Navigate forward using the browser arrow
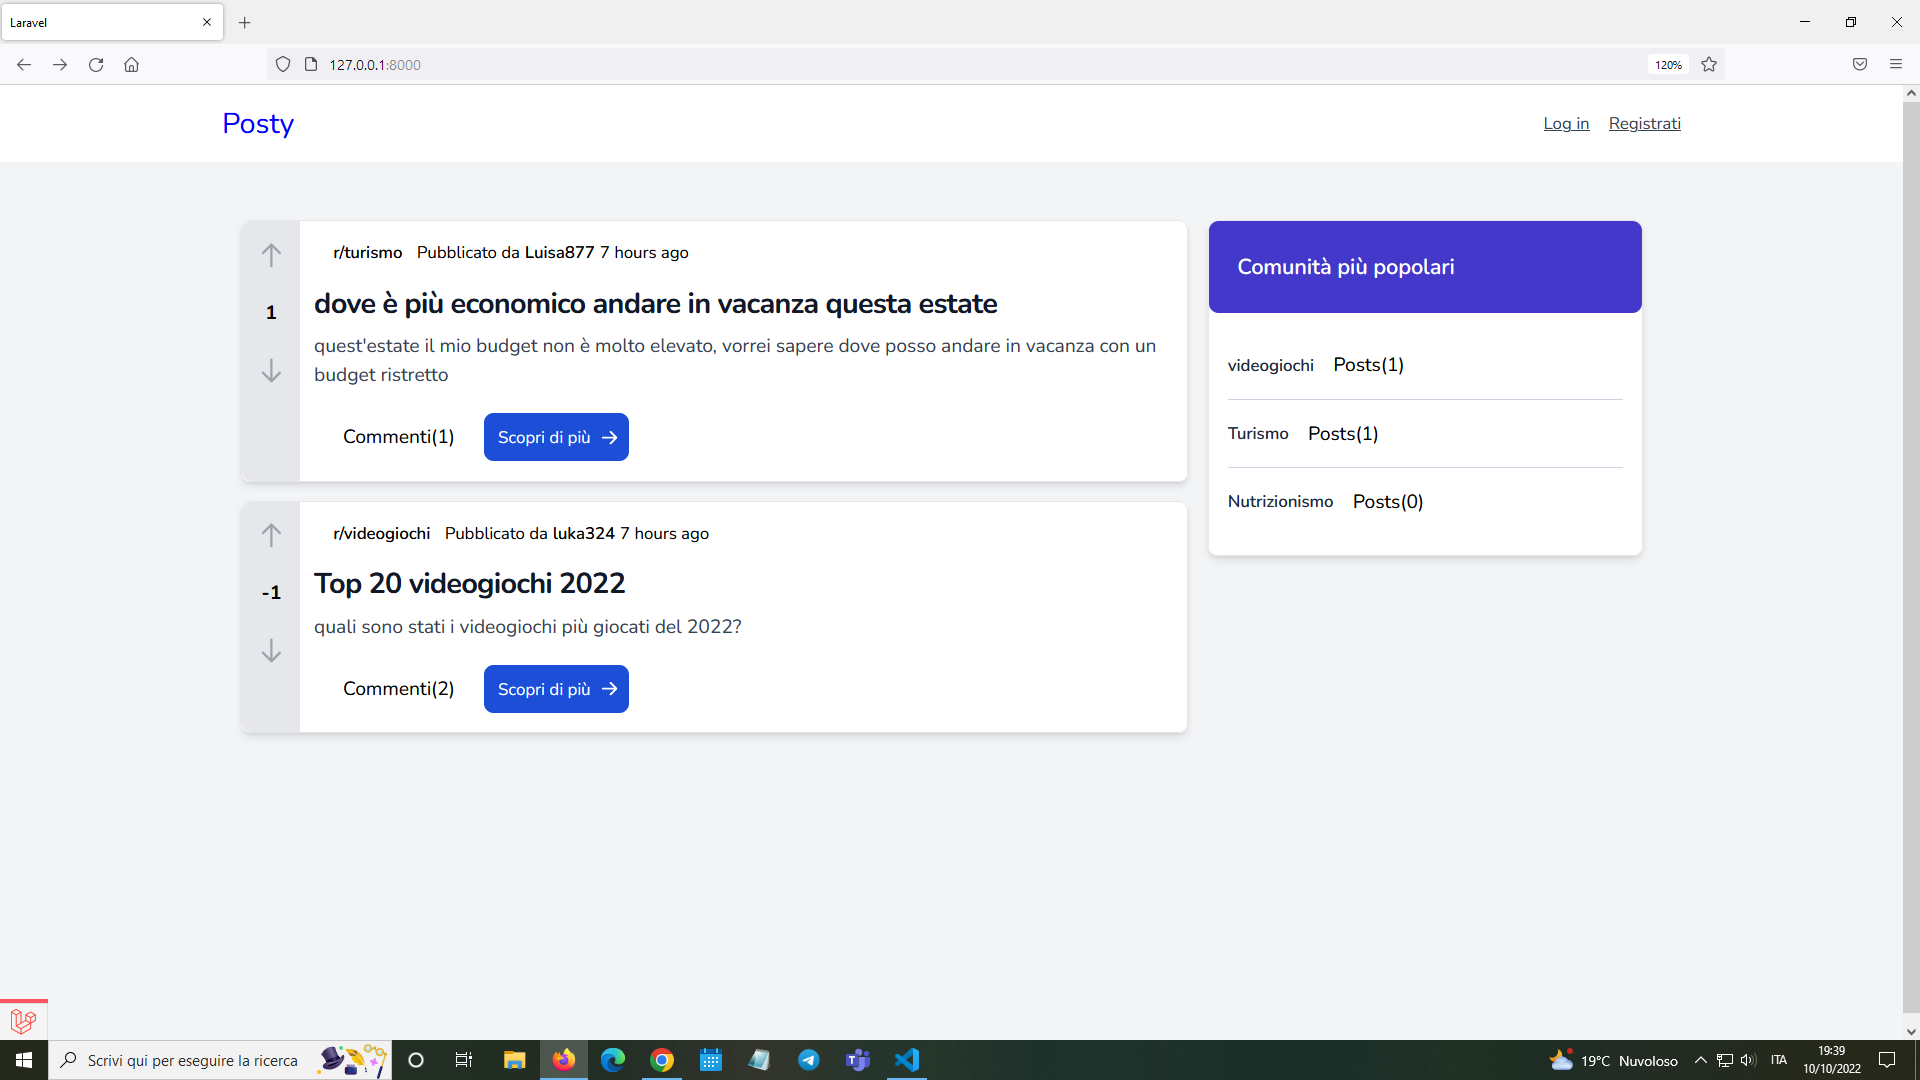The image size is (1920, 1080). [59, 64]
